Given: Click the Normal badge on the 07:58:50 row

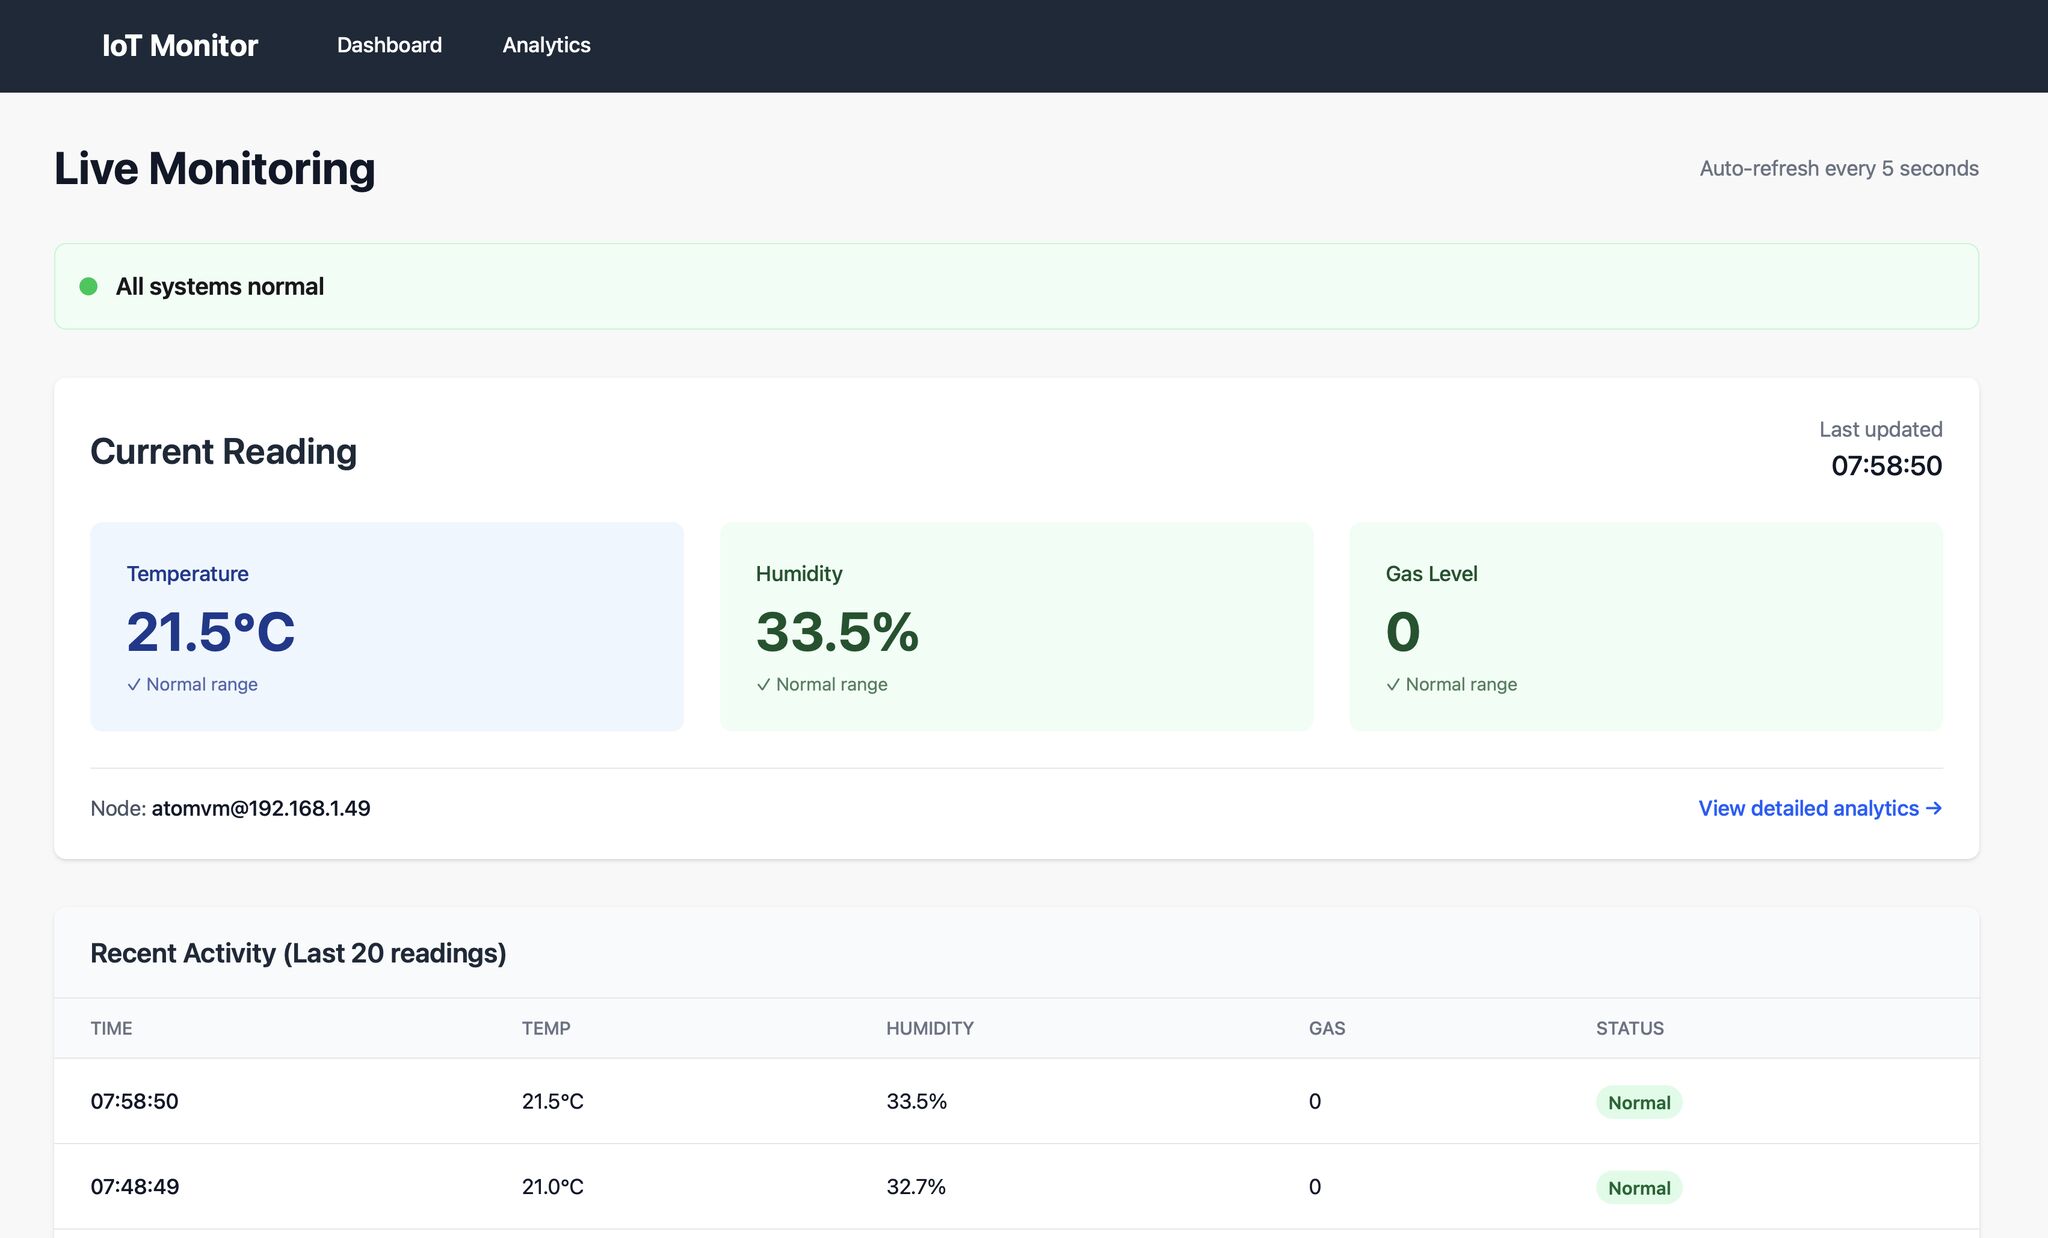Looking at the screenshot, I should click(x=1639, y=1102).
